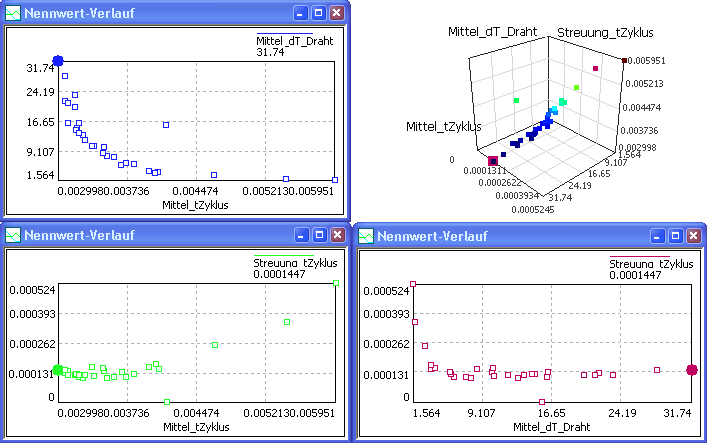Click the dark red point at 0.005951 in 3D plot
Screen dimensions: 707x443
pos(624,60)
